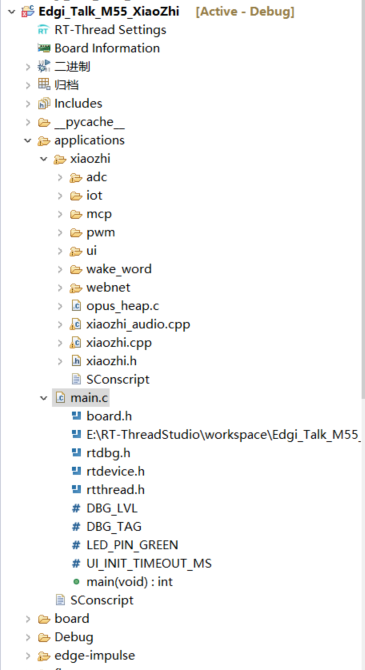Click the board.h include icon
Image resolution: width=365 pixels, height=670 pixels.
tap(76, 415)
